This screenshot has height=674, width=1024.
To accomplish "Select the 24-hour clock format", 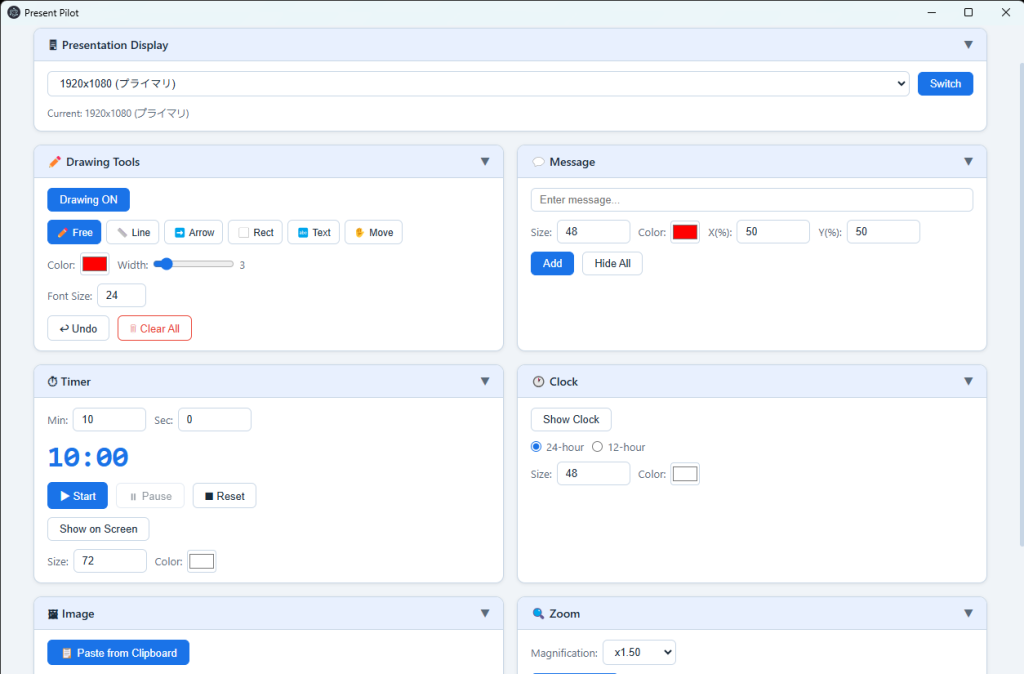I will 536,447.
